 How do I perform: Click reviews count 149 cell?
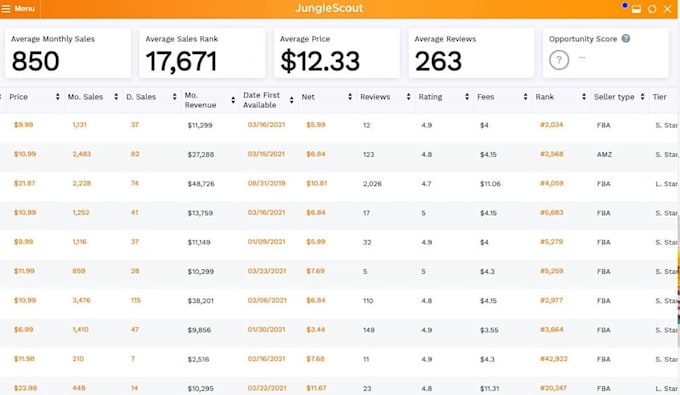pos(369,330)
